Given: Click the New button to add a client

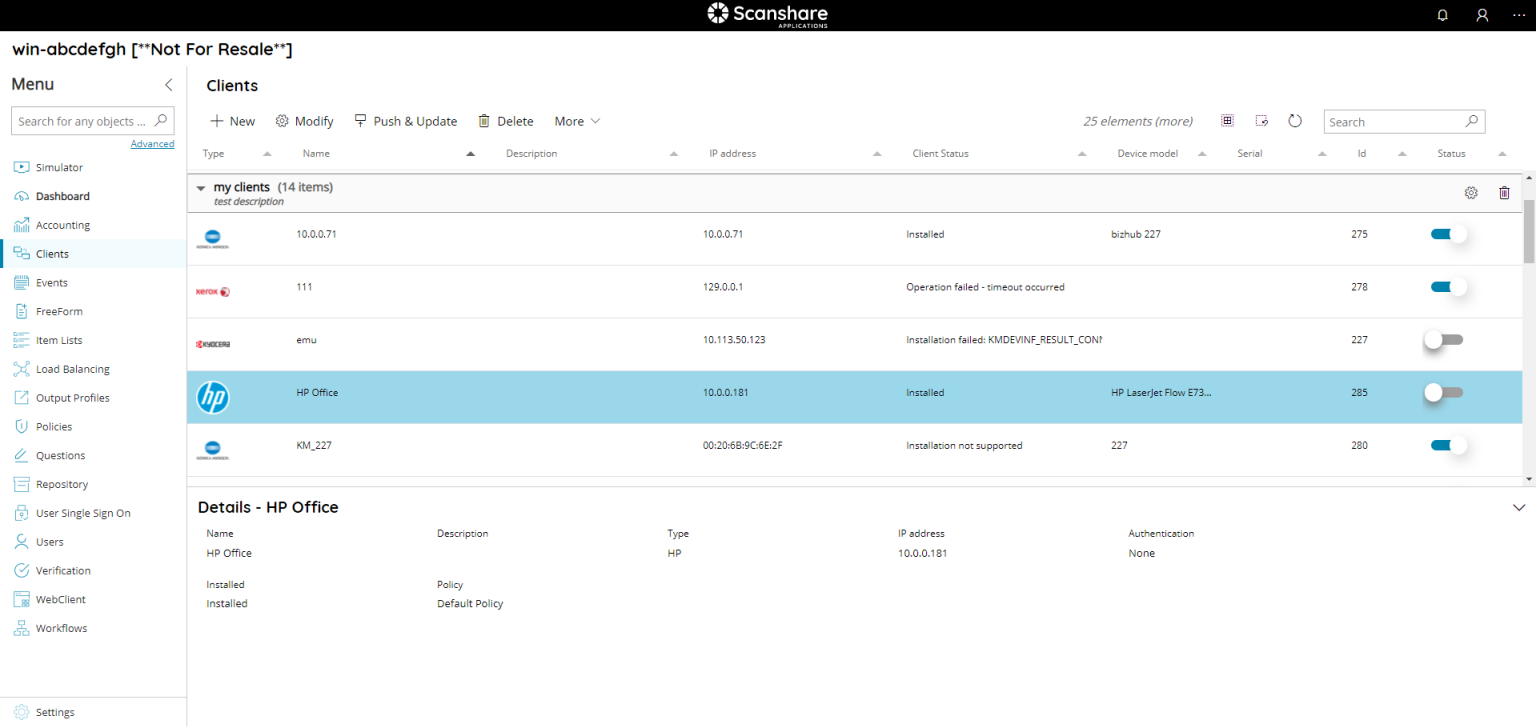Looking at the screenshot, I should coord(232,120).
